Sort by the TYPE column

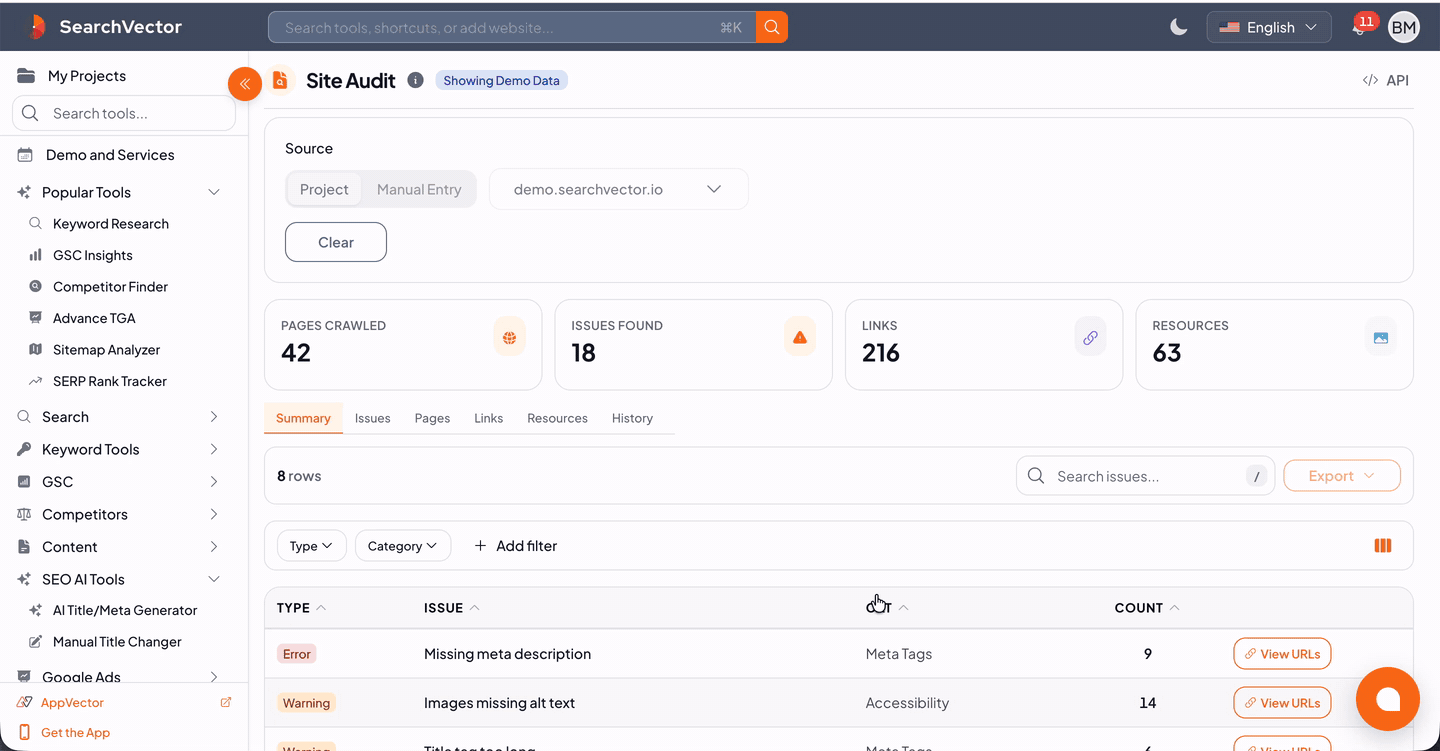point(301,608)
